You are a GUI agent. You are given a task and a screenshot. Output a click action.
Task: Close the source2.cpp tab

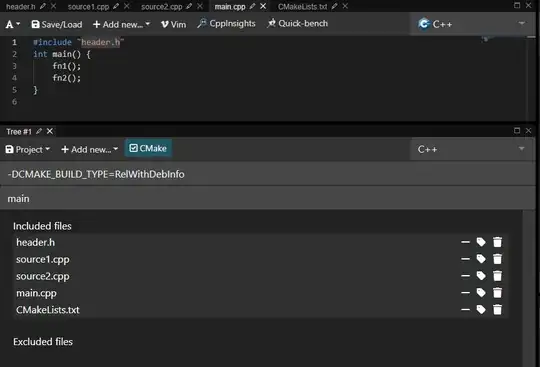[200, 6]
